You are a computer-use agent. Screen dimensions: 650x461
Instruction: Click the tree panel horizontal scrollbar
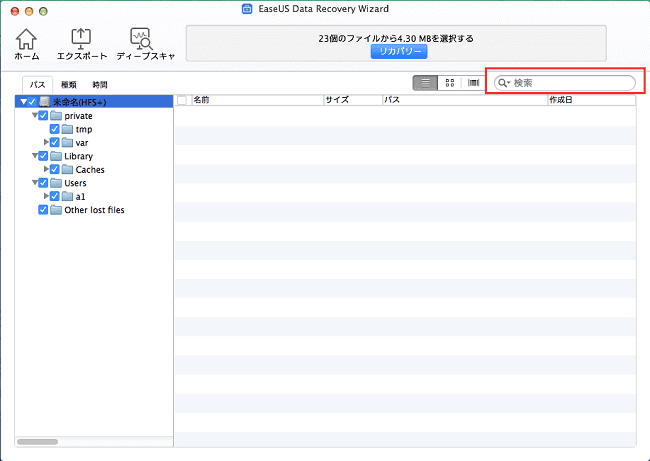point(37,442)
